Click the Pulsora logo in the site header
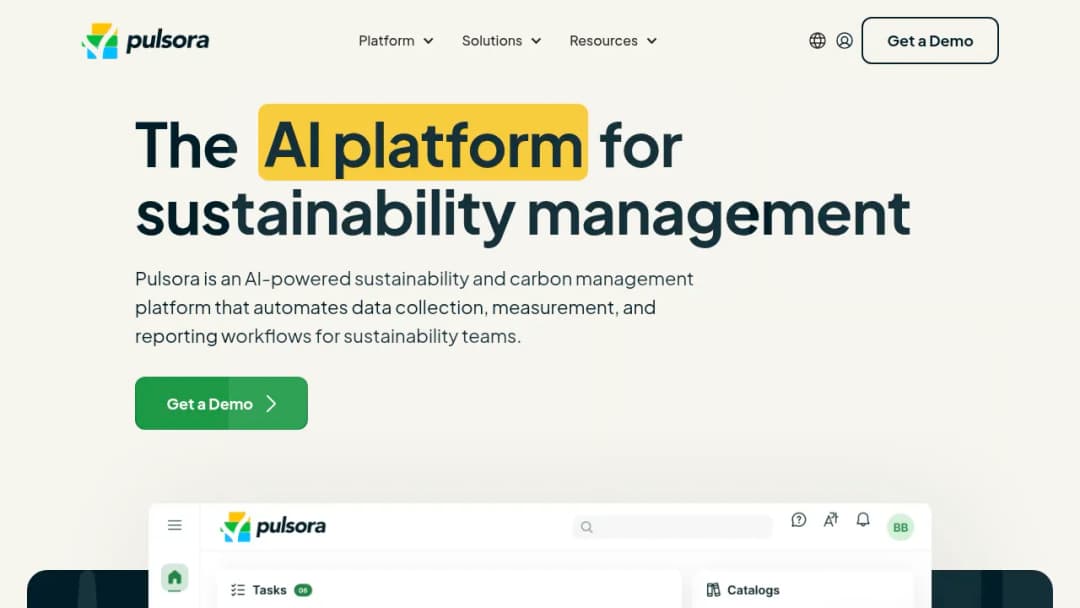This screenshot has width=1080, height=608. click(x=145, y=41)
